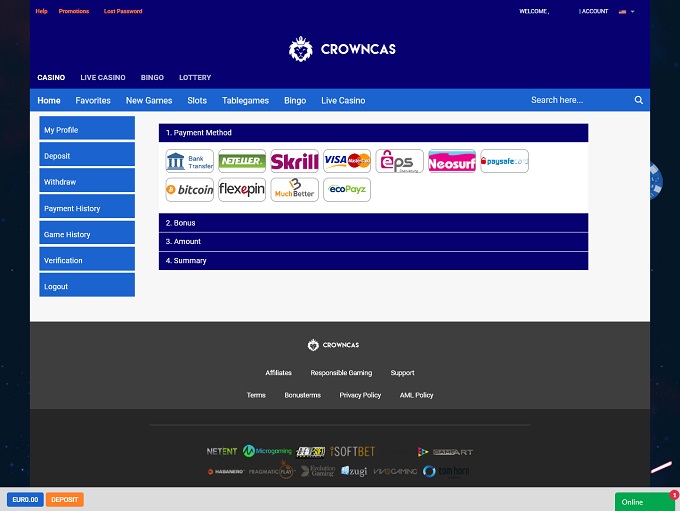Click the orange Deposit button
680x511 pixels.
pyautogui.click(x=65, y=499)
